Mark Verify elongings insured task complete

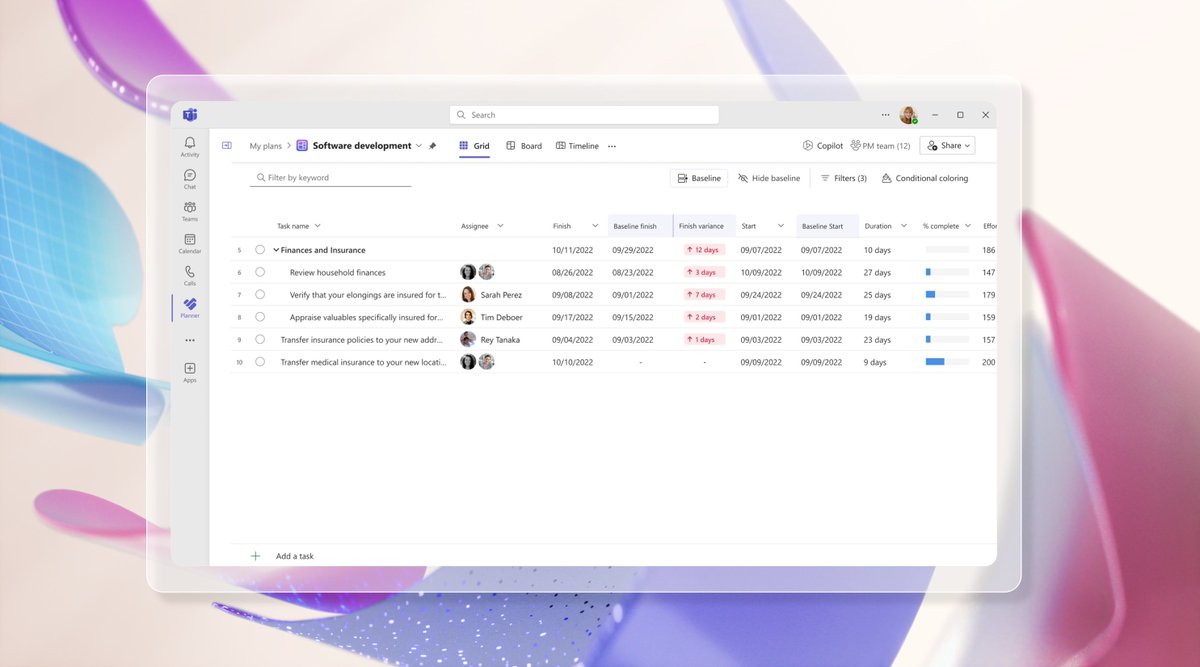(x=260, y=295)
